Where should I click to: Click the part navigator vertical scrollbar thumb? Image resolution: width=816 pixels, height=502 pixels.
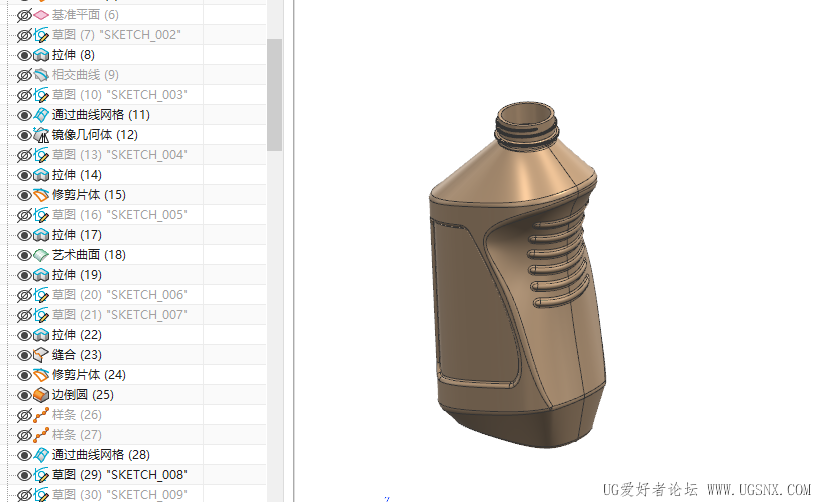(x=274, y=95)
